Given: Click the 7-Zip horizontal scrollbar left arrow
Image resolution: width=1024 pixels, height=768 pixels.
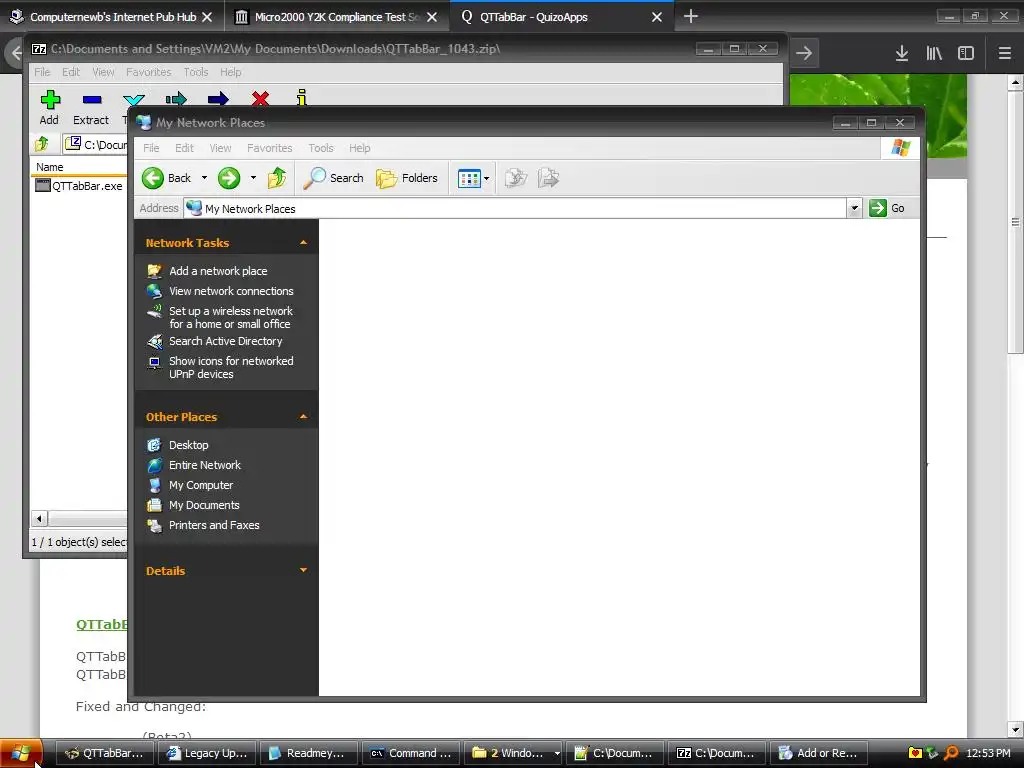Looking at the screenshot, I should (39, 519).
